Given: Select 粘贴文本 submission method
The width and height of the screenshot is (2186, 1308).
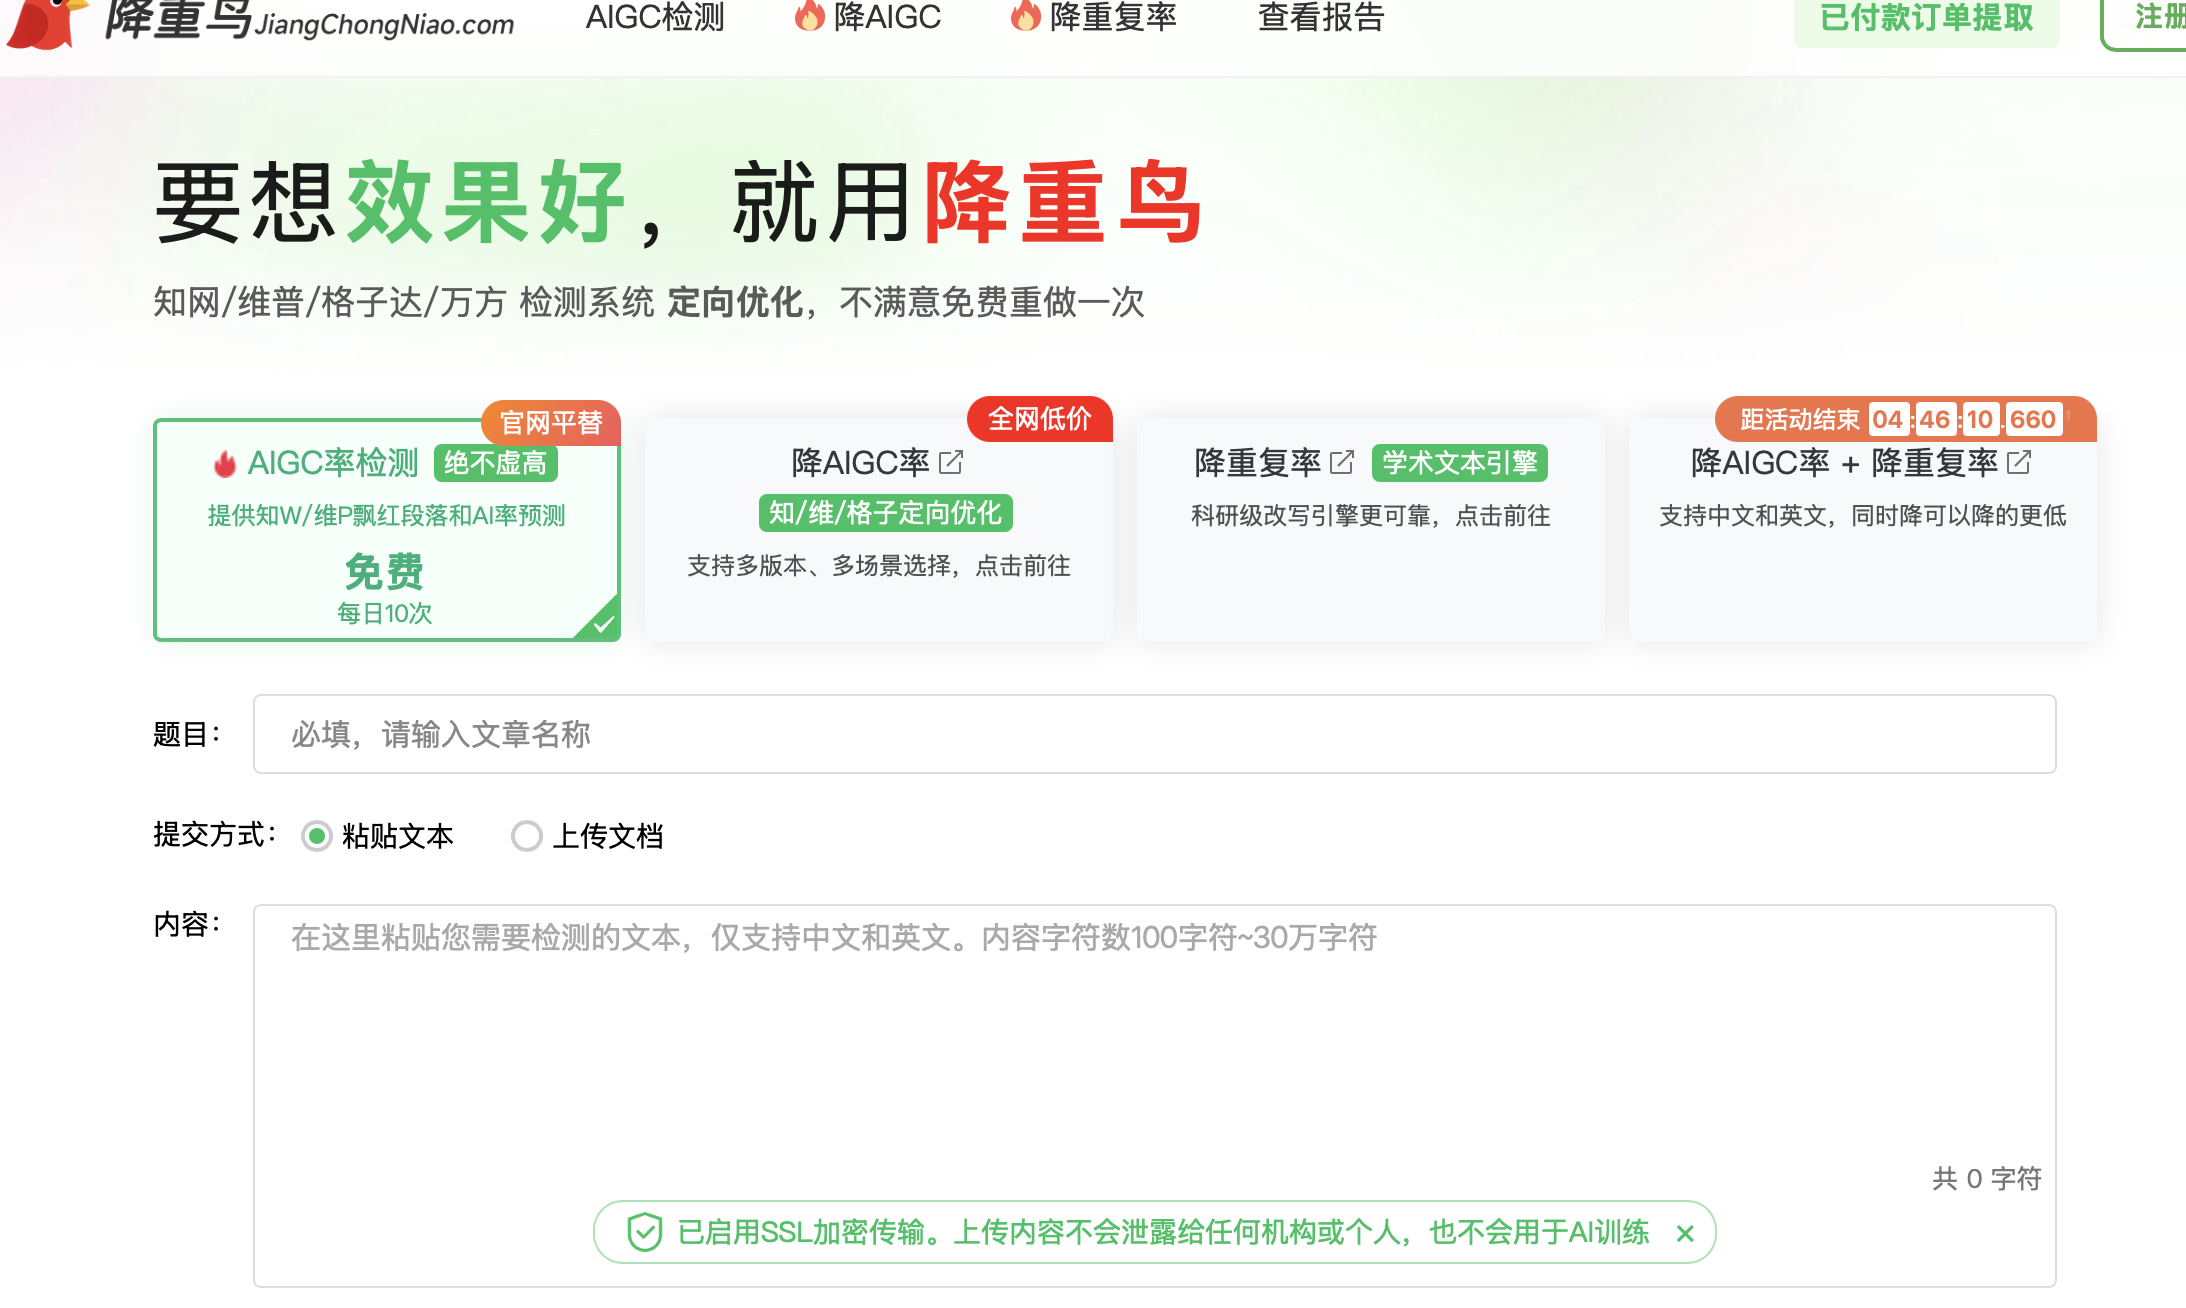Looking at the screenshot, I should (317, 836).
